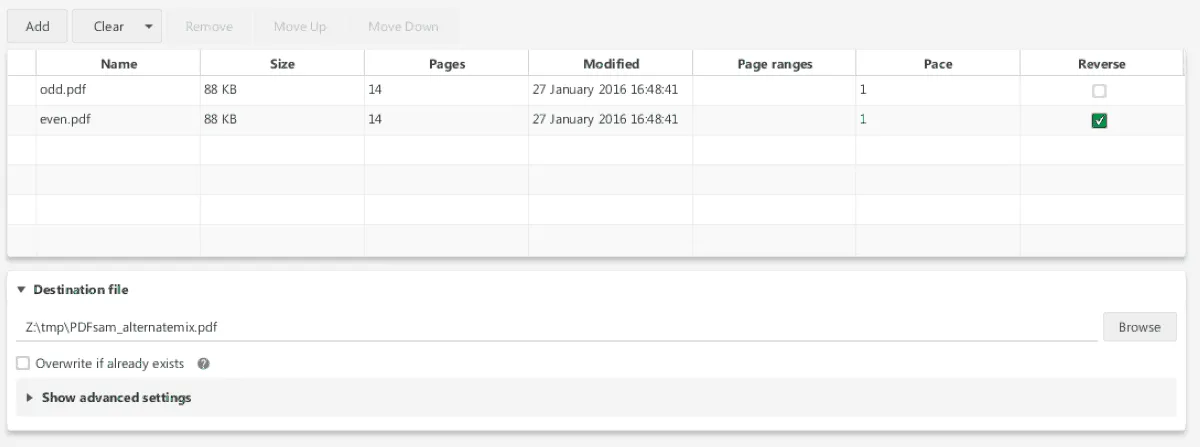The width and height of the screenshot is (1200, 447).
Task: Open the Clear button dropdown arrow
Action: pos(149,27)
